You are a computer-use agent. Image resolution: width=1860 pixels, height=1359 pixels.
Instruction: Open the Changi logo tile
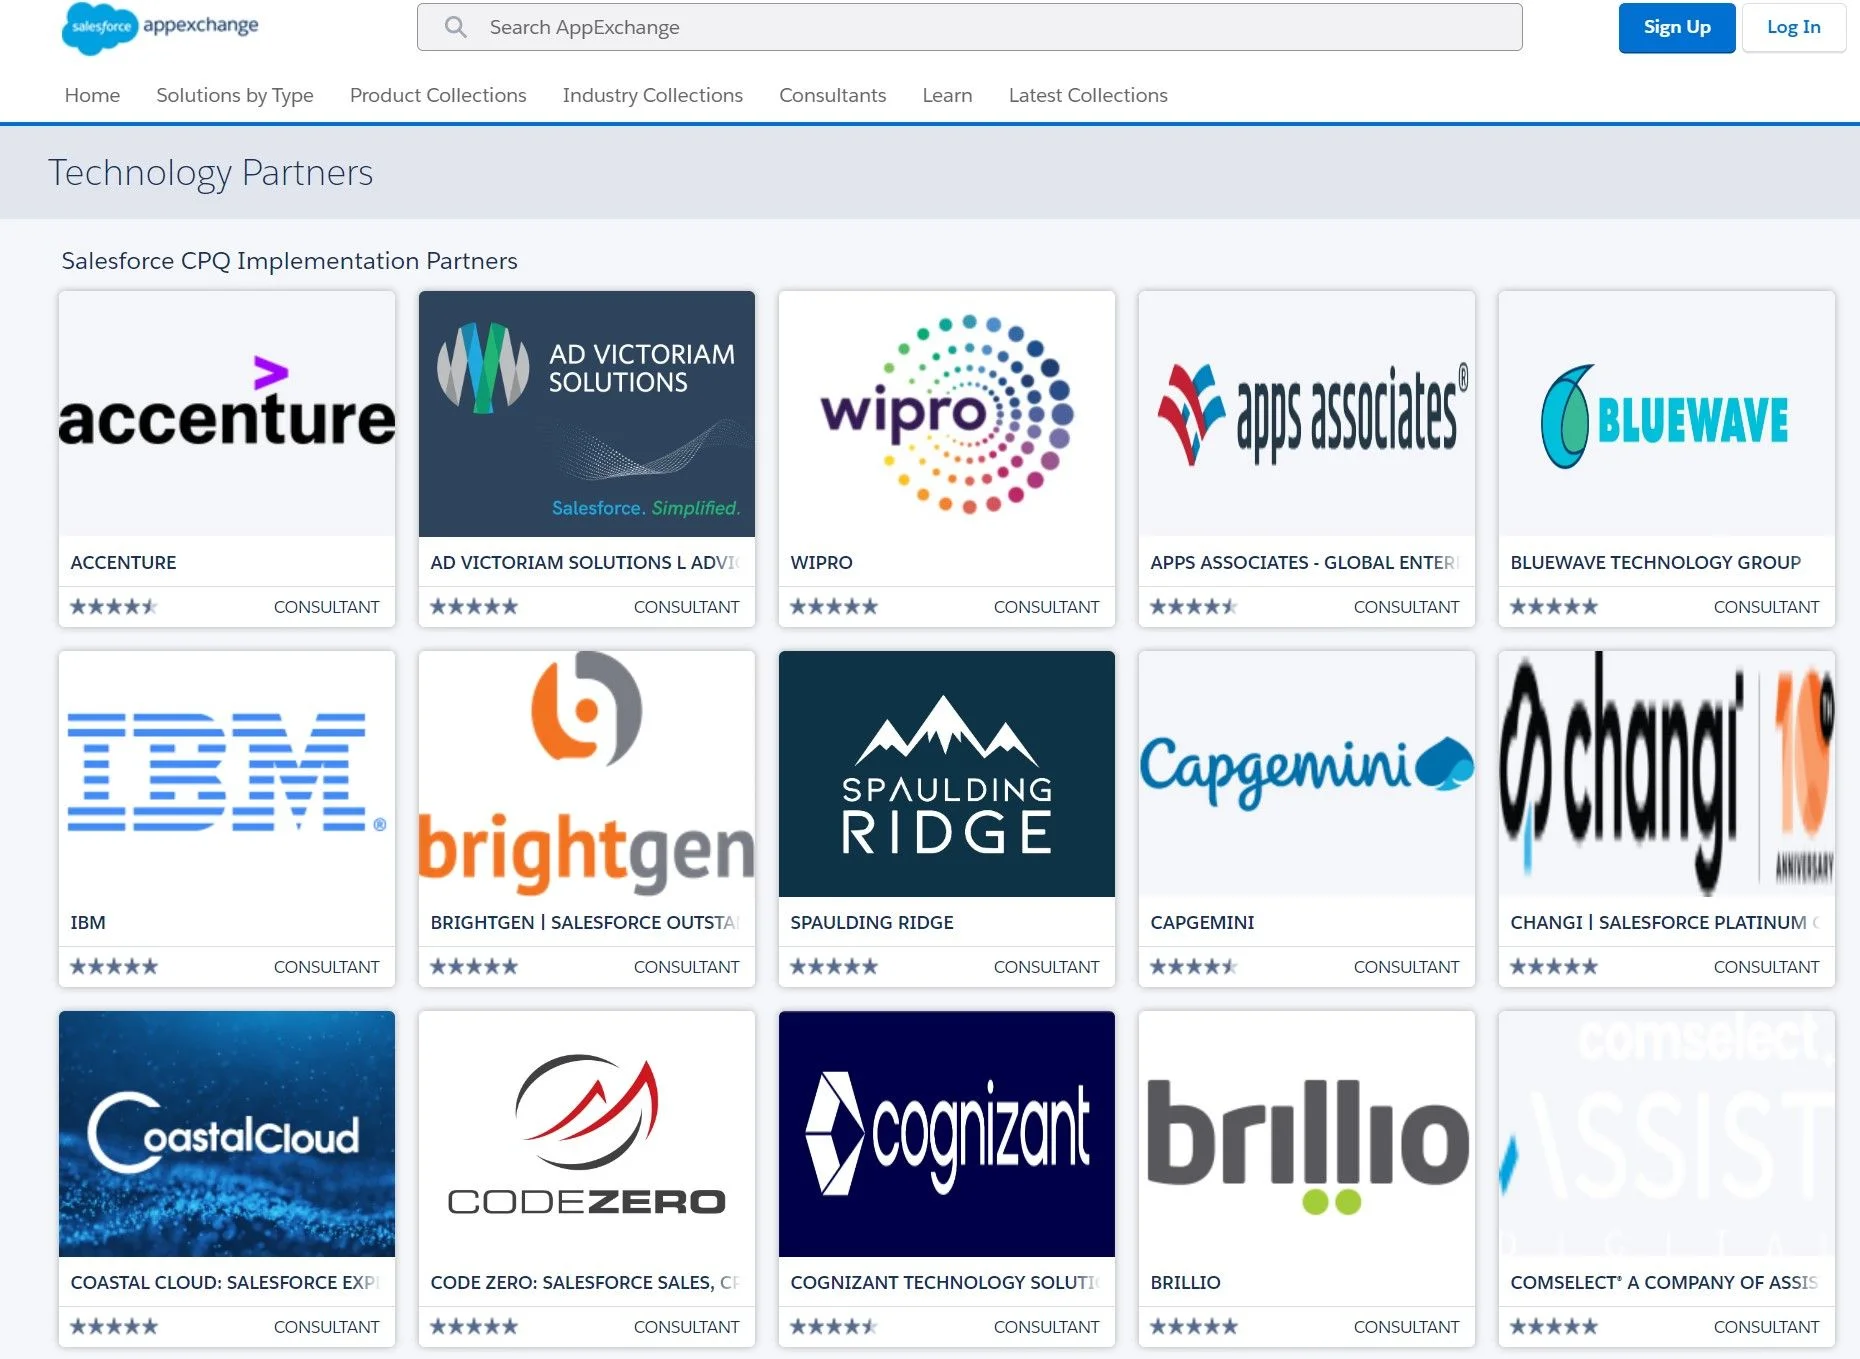pos(1667,774)
